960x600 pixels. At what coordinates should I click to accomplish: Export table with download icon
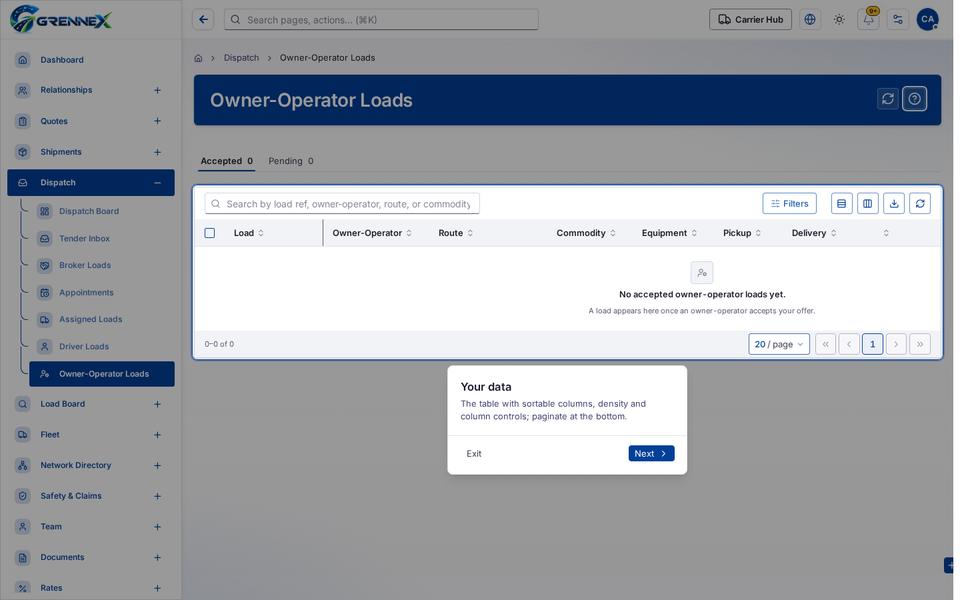click(894, 204)
